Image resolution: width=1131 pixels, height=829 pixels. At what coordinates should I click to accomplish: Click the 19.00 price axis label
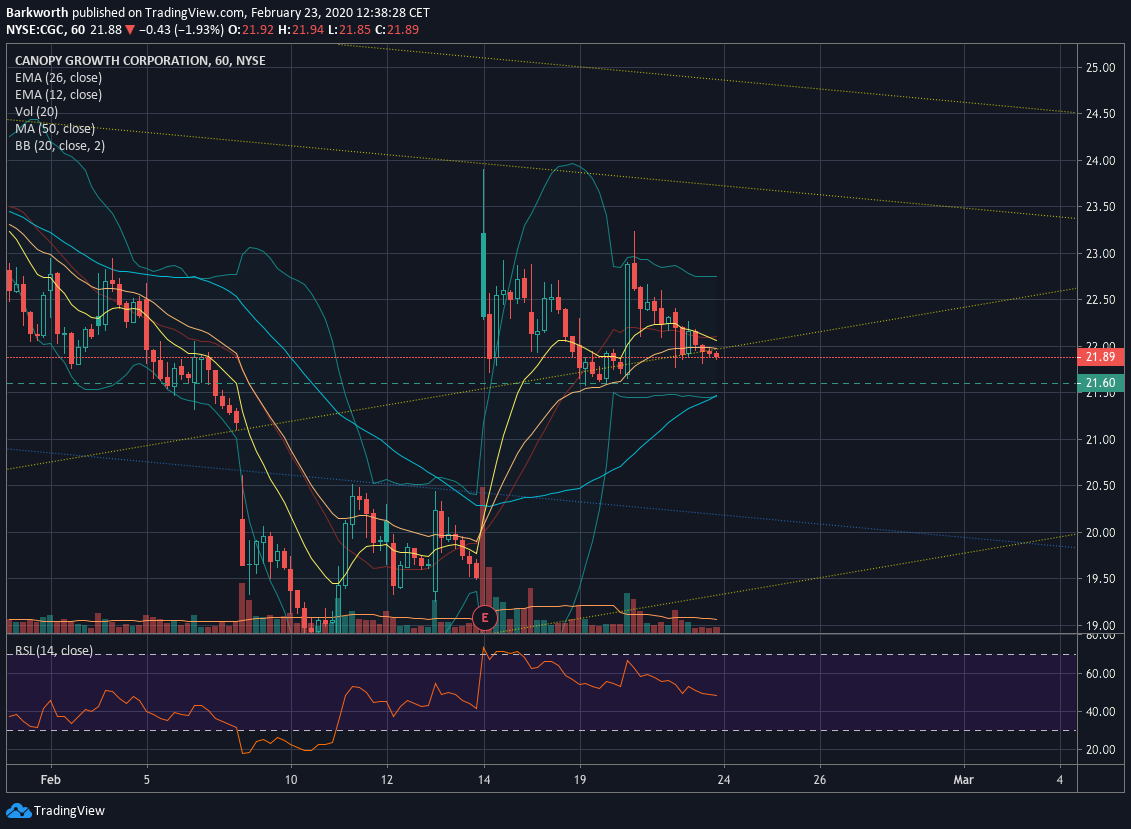(1100, 626)
